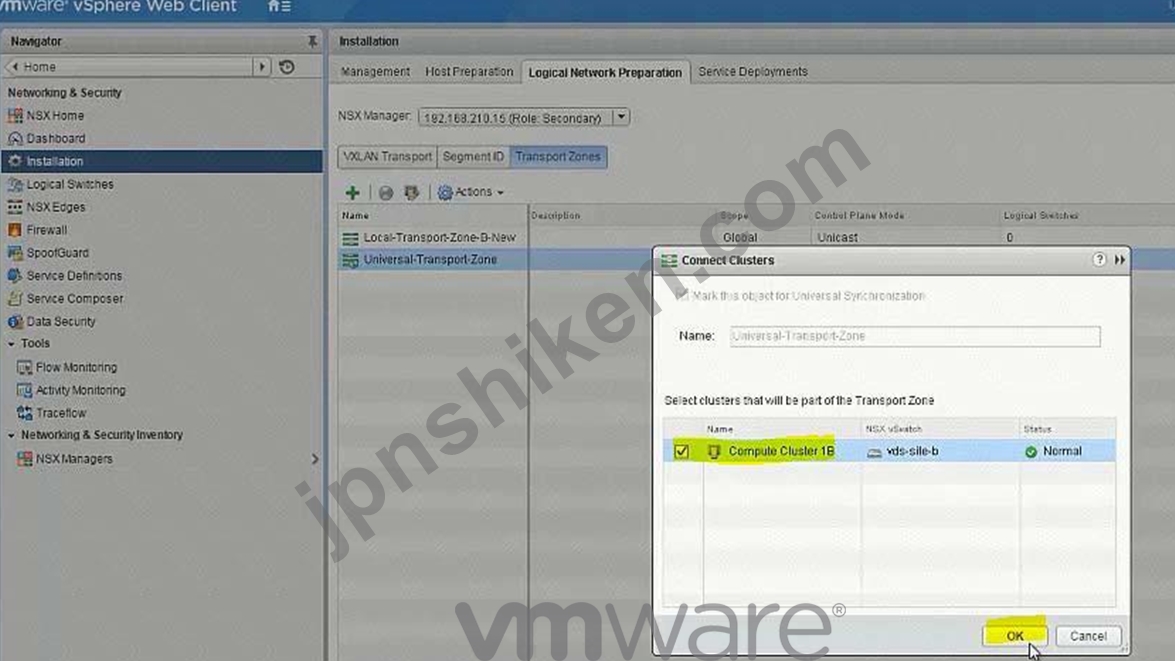
Task: Click the Installation gear icon
Action: coord(15,161)
